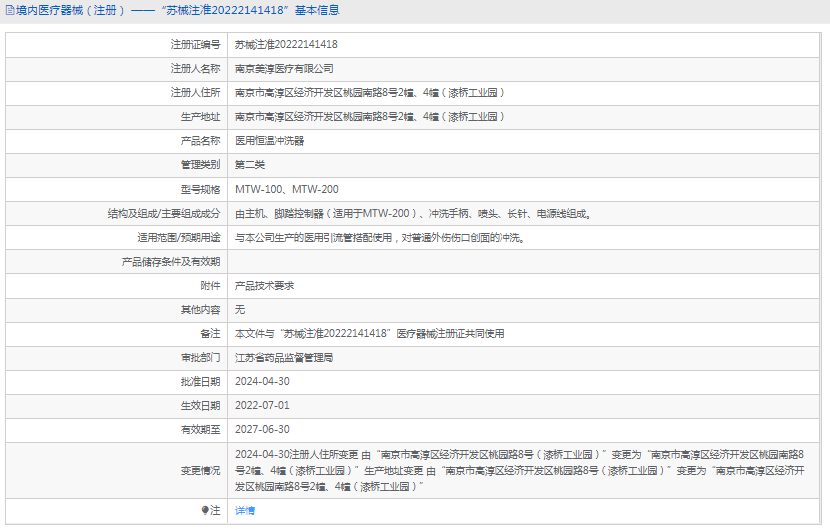
Task: Click the 有效期至 label
Action: [x=200, y=429]
